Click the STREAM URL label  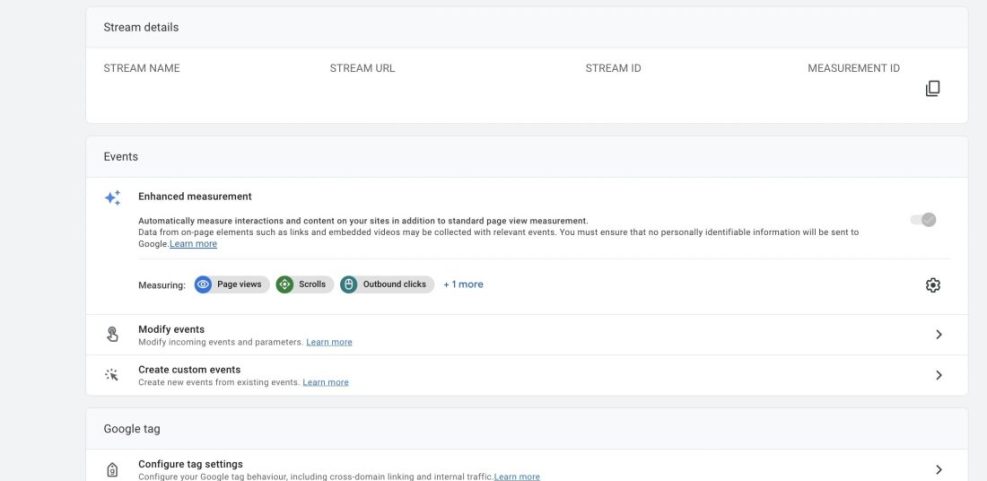click(x=363, y=68)
